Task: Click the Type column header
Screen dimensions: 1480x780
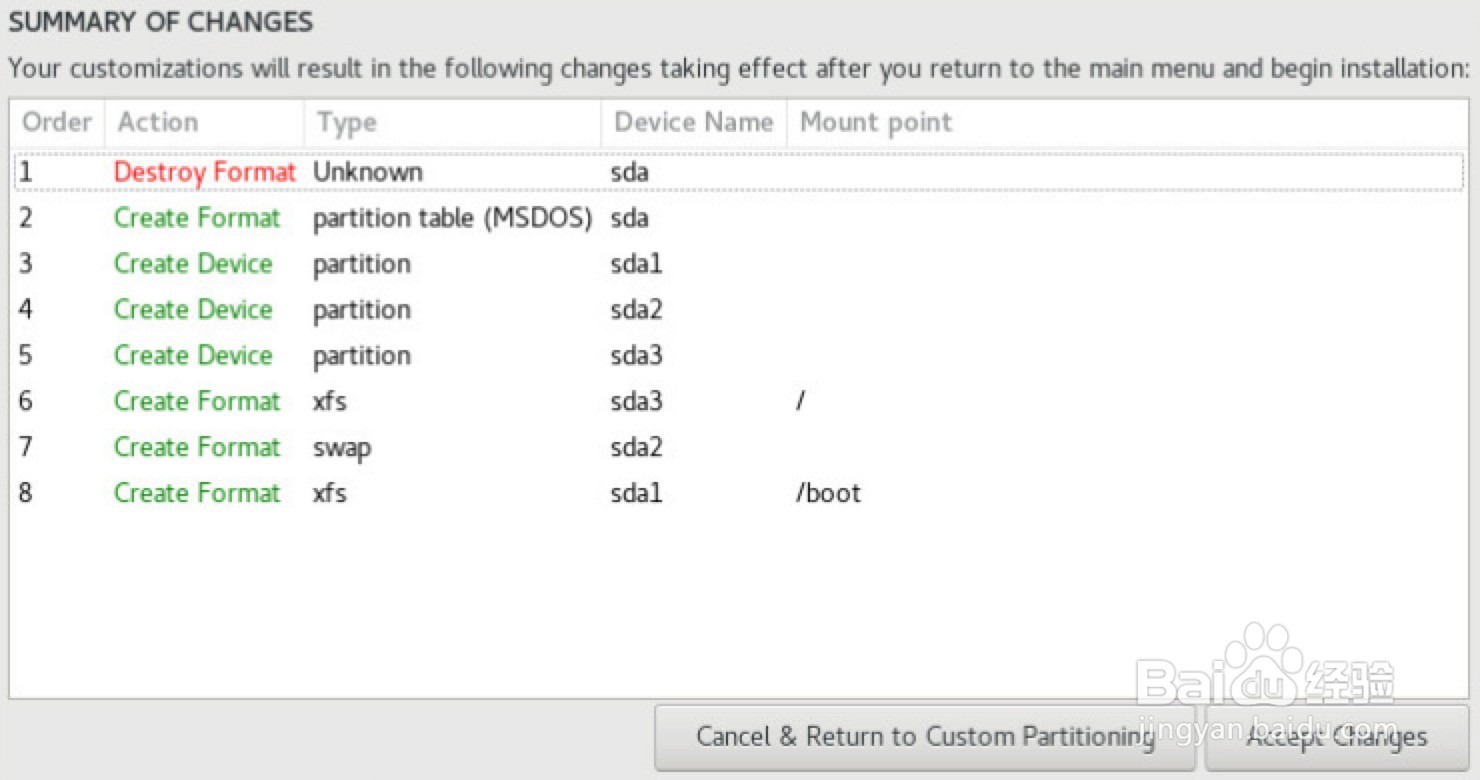Action: (346, 122)
